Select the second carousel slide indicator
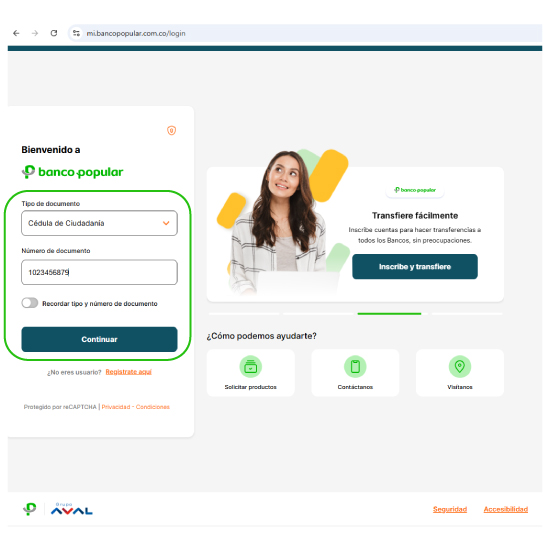 318,314
